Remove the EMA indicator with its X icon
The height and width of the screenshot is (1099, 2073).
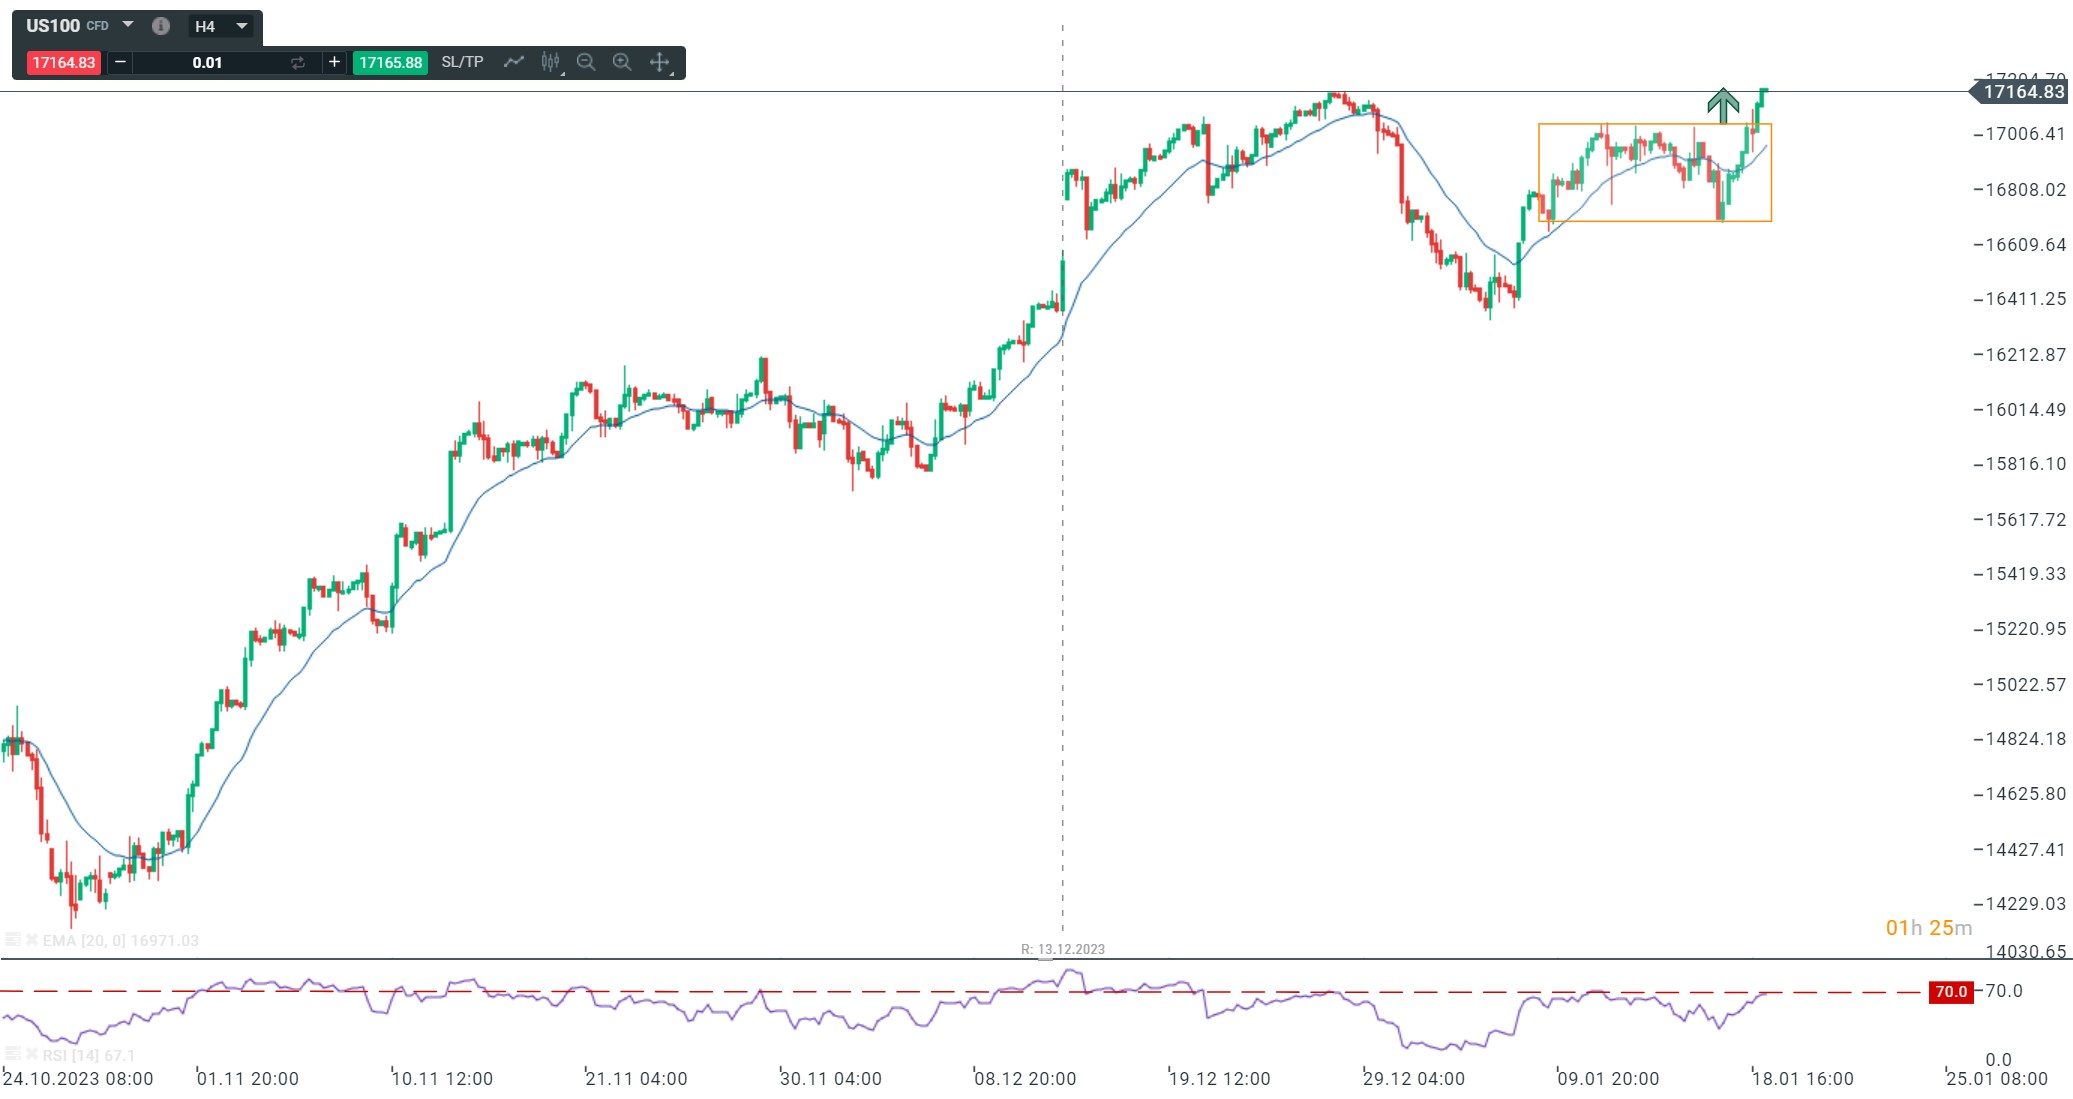(32, 940)
